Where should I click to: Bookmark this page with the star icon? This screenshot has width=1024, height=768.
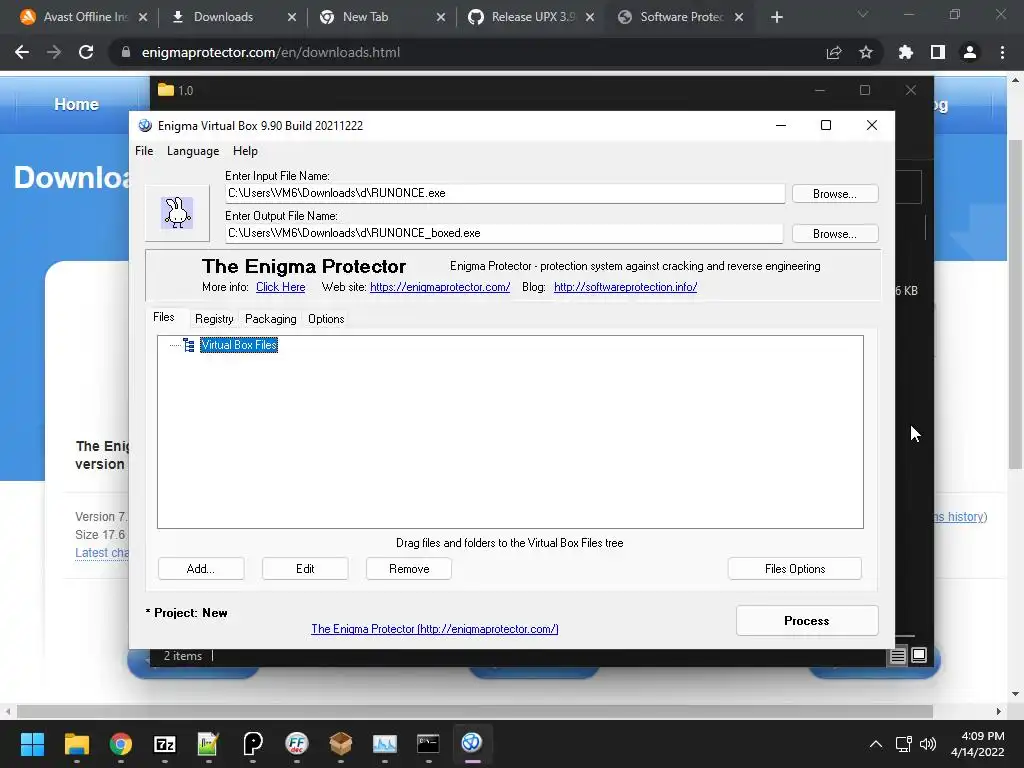[x=866, y=52]
